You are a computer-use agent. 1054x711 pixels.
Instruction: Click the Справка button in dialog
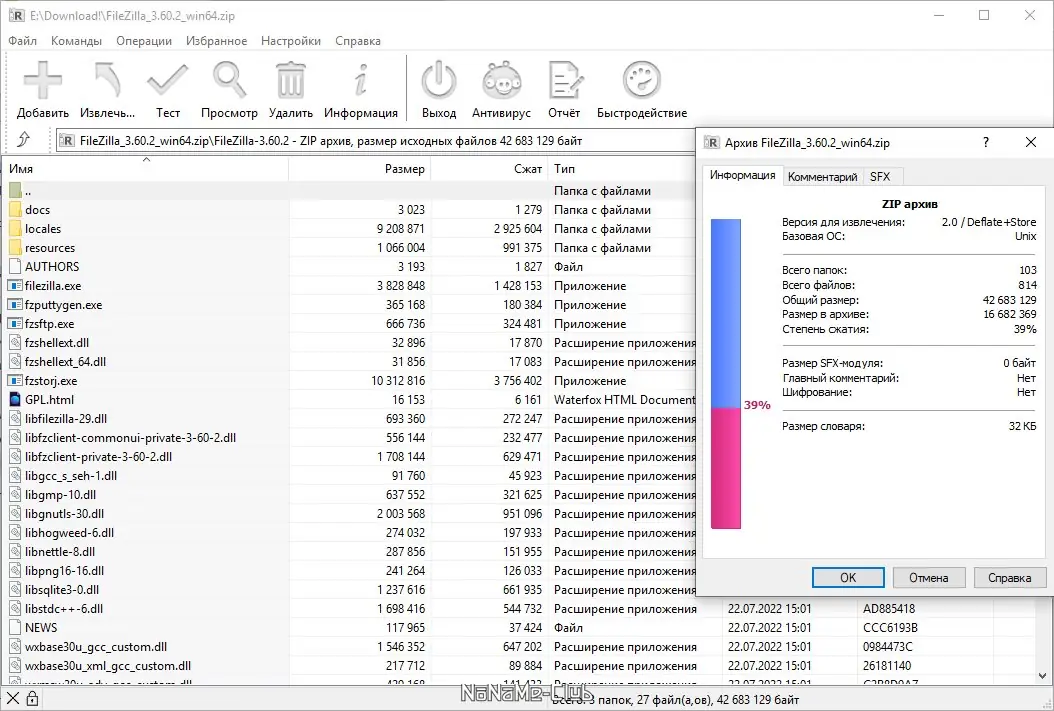point(1009,578)
